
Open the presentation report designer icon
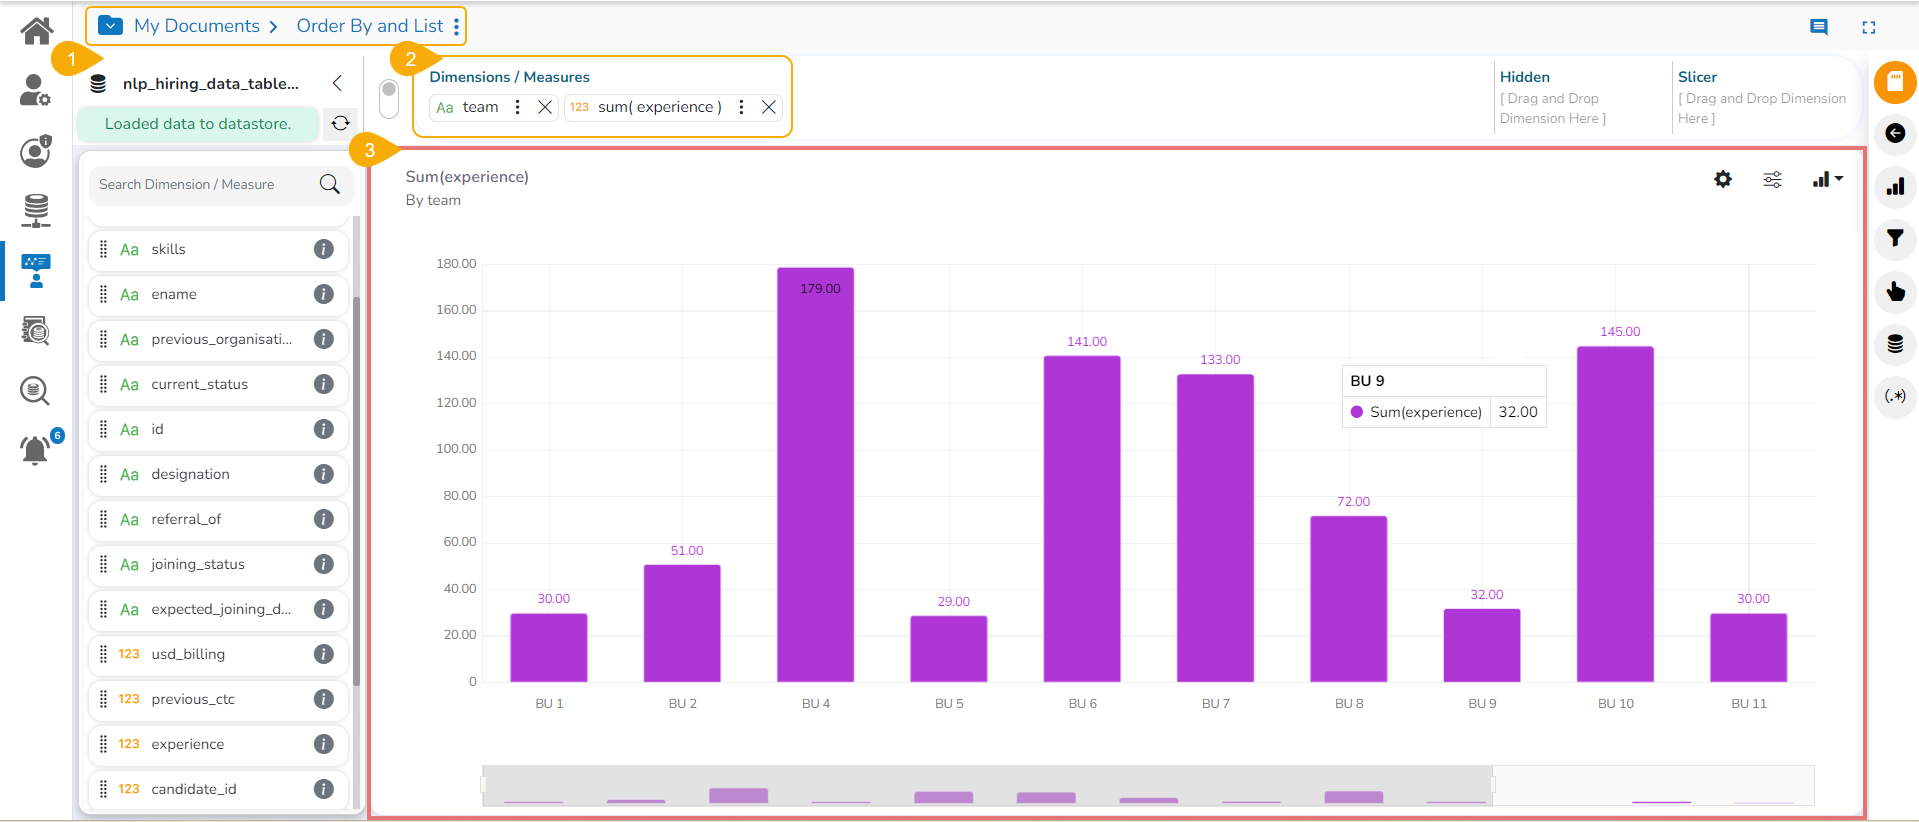[36, 271]
